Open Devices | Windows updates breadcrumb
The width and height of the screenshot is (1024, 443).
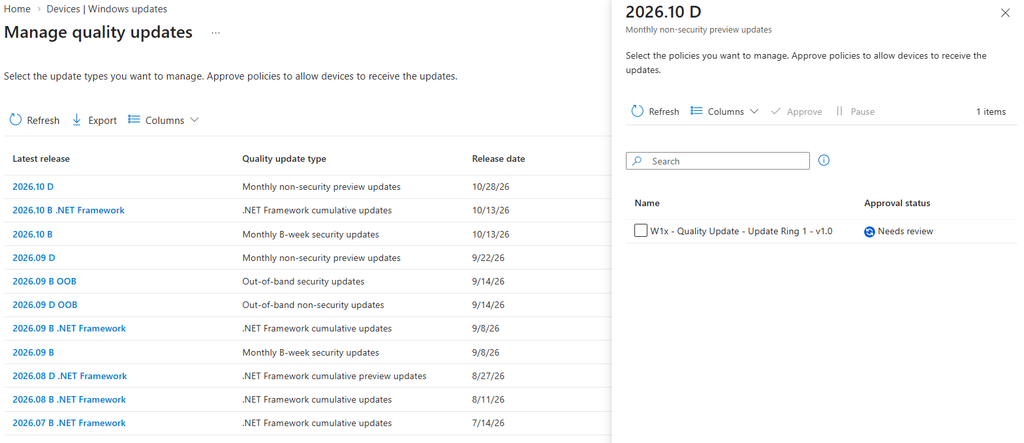[106, 9]
